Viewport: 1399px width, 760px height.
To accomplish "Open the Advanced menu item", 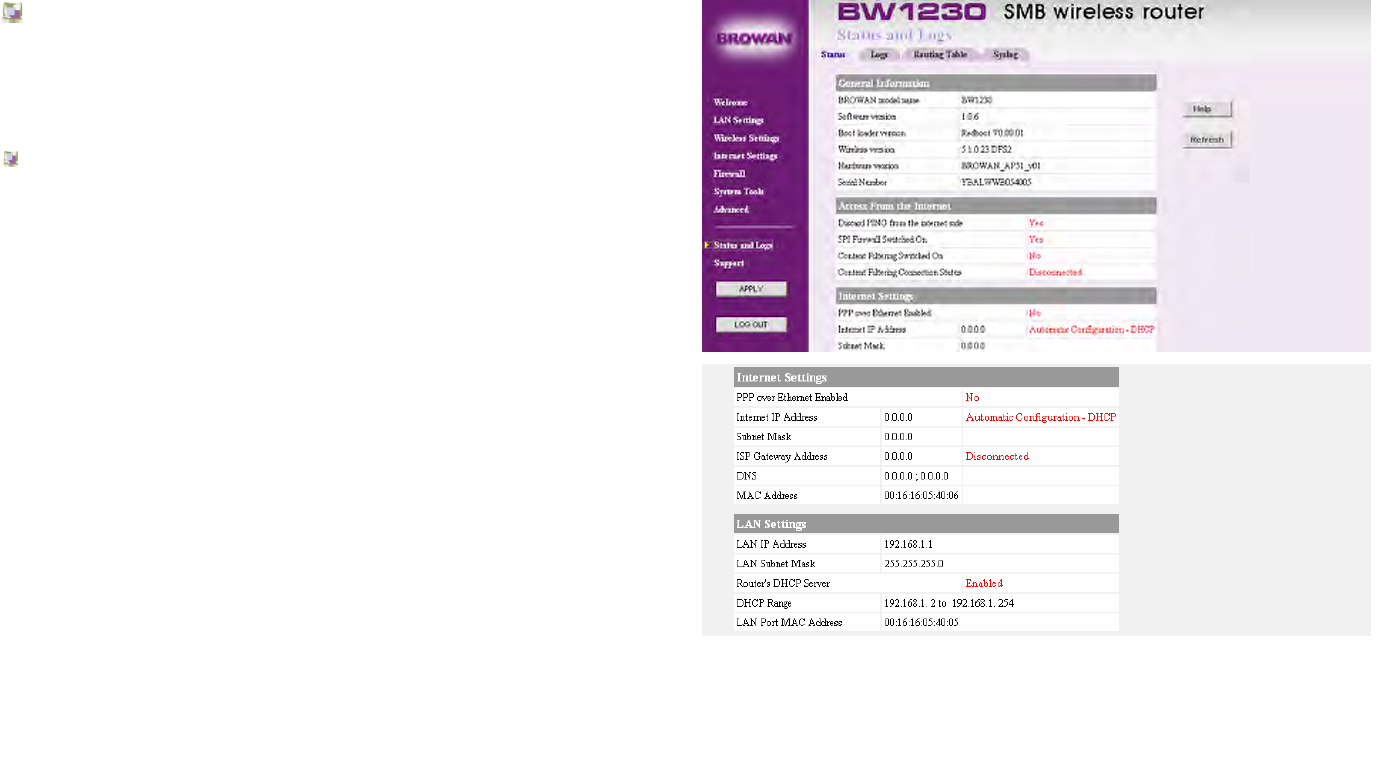I will click(731, 211).
